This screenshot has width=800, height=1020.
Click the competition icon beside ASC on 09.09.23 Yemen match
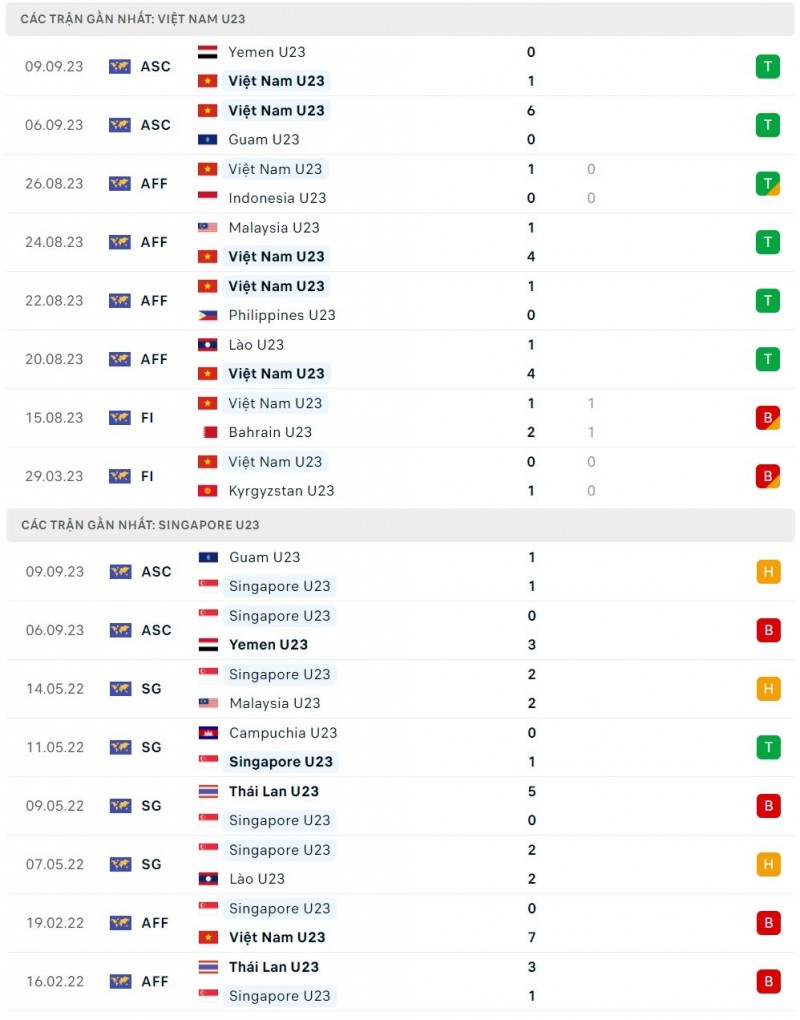pyautogui.click(x=120, y=67)
